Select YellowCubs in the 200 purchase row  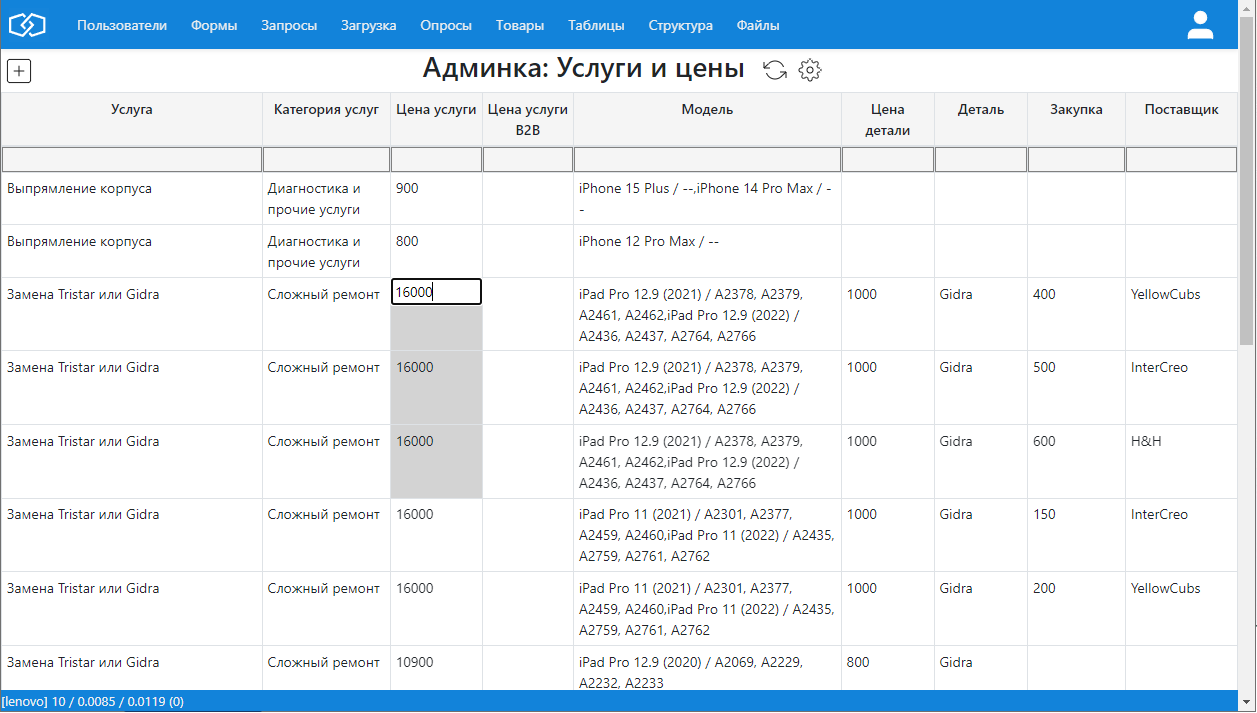tap(1181, 608)
